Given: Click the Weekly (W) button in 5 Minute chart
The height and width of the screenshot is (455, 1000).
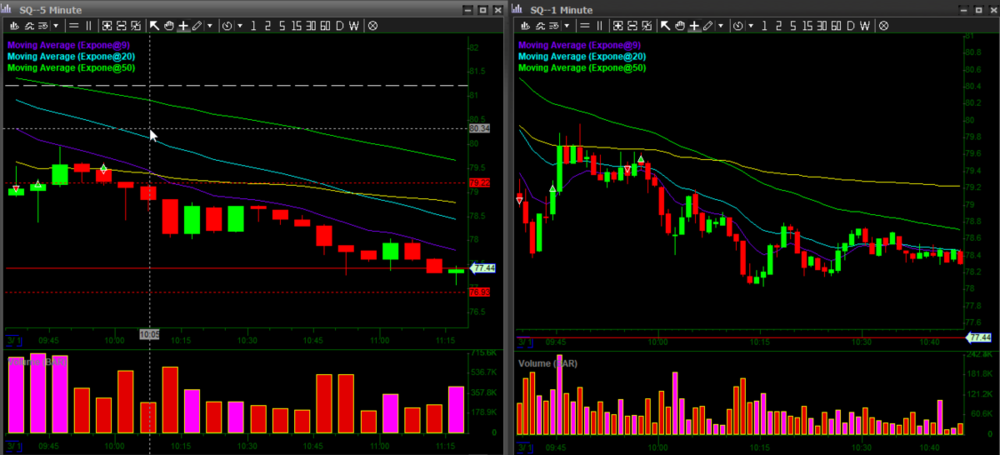Looking at the screenshot, I should [354, 25].
